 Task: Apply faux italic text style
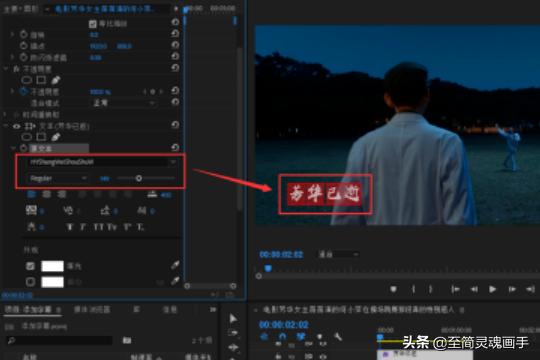tap(83, 227)
